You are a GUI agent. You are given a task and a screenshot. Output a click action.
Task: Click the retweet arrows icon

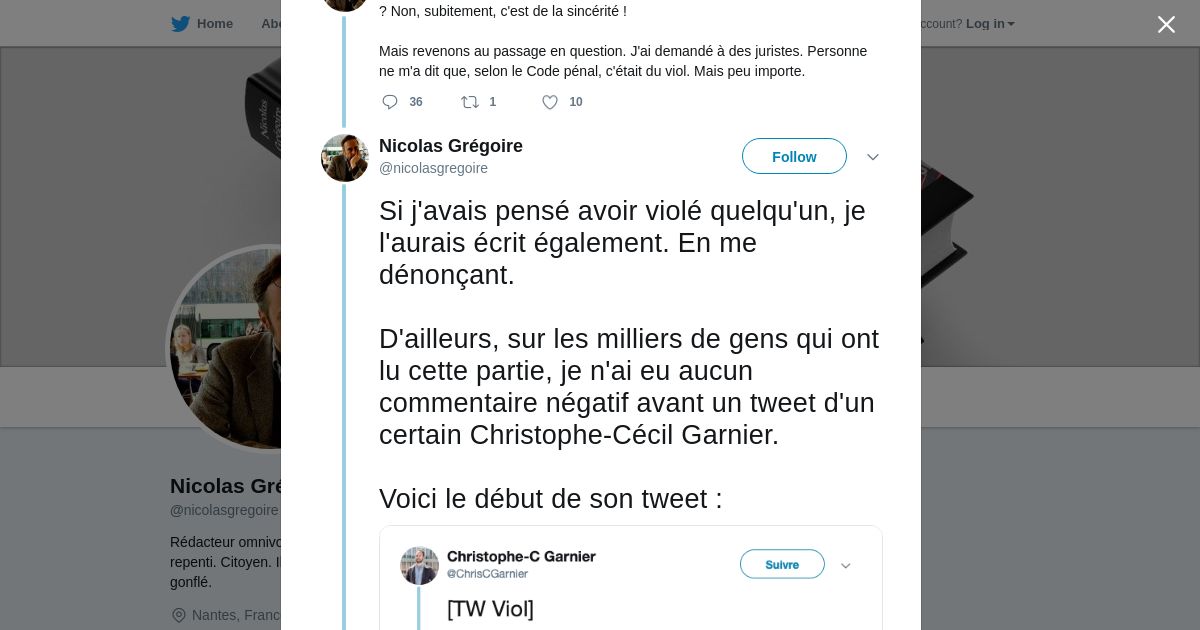pyautogui.click(x=469, y=102)
